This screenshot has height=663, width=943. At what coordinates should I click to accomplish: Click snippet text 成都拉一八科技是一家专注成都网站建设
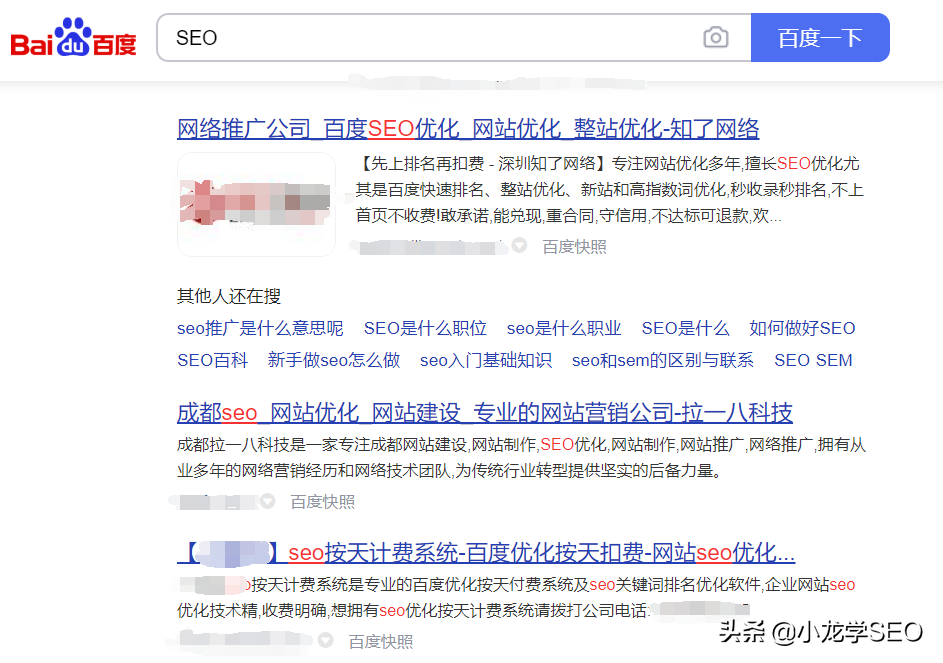click(x=322, y=445)
